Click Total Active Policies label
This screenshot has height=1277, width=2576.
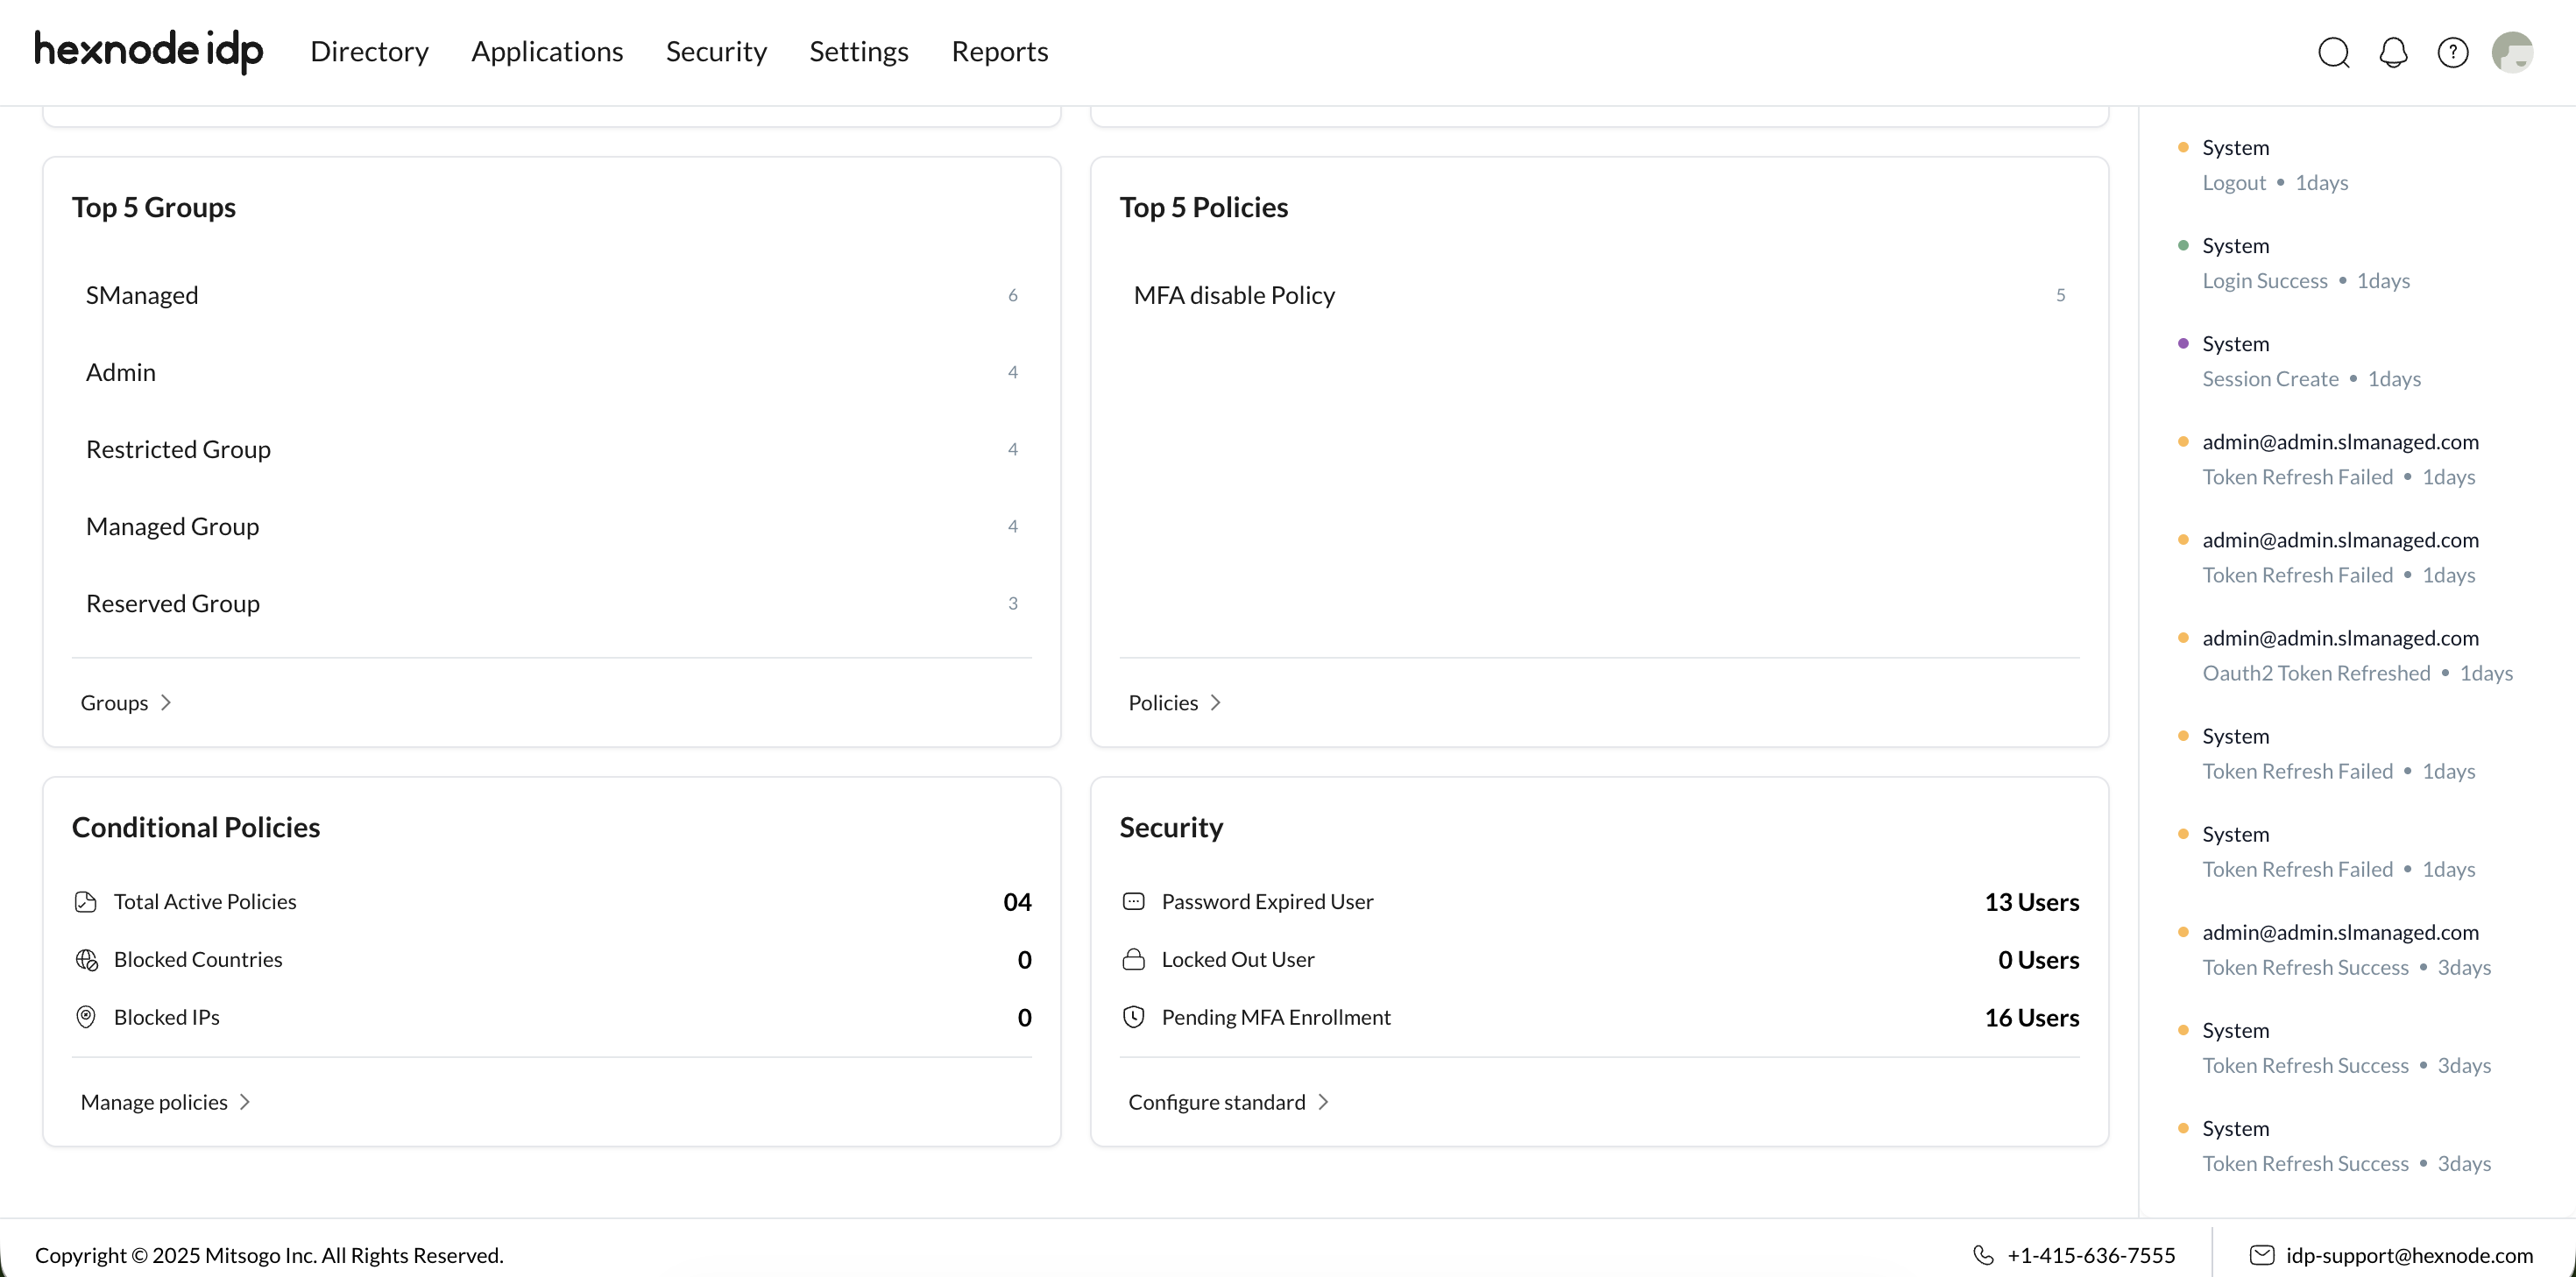205,902
